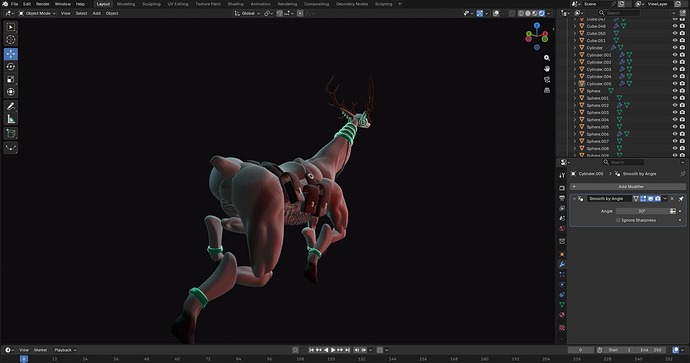Open the Output properties tab
The image size is (690, 363).
coord(562,198)
